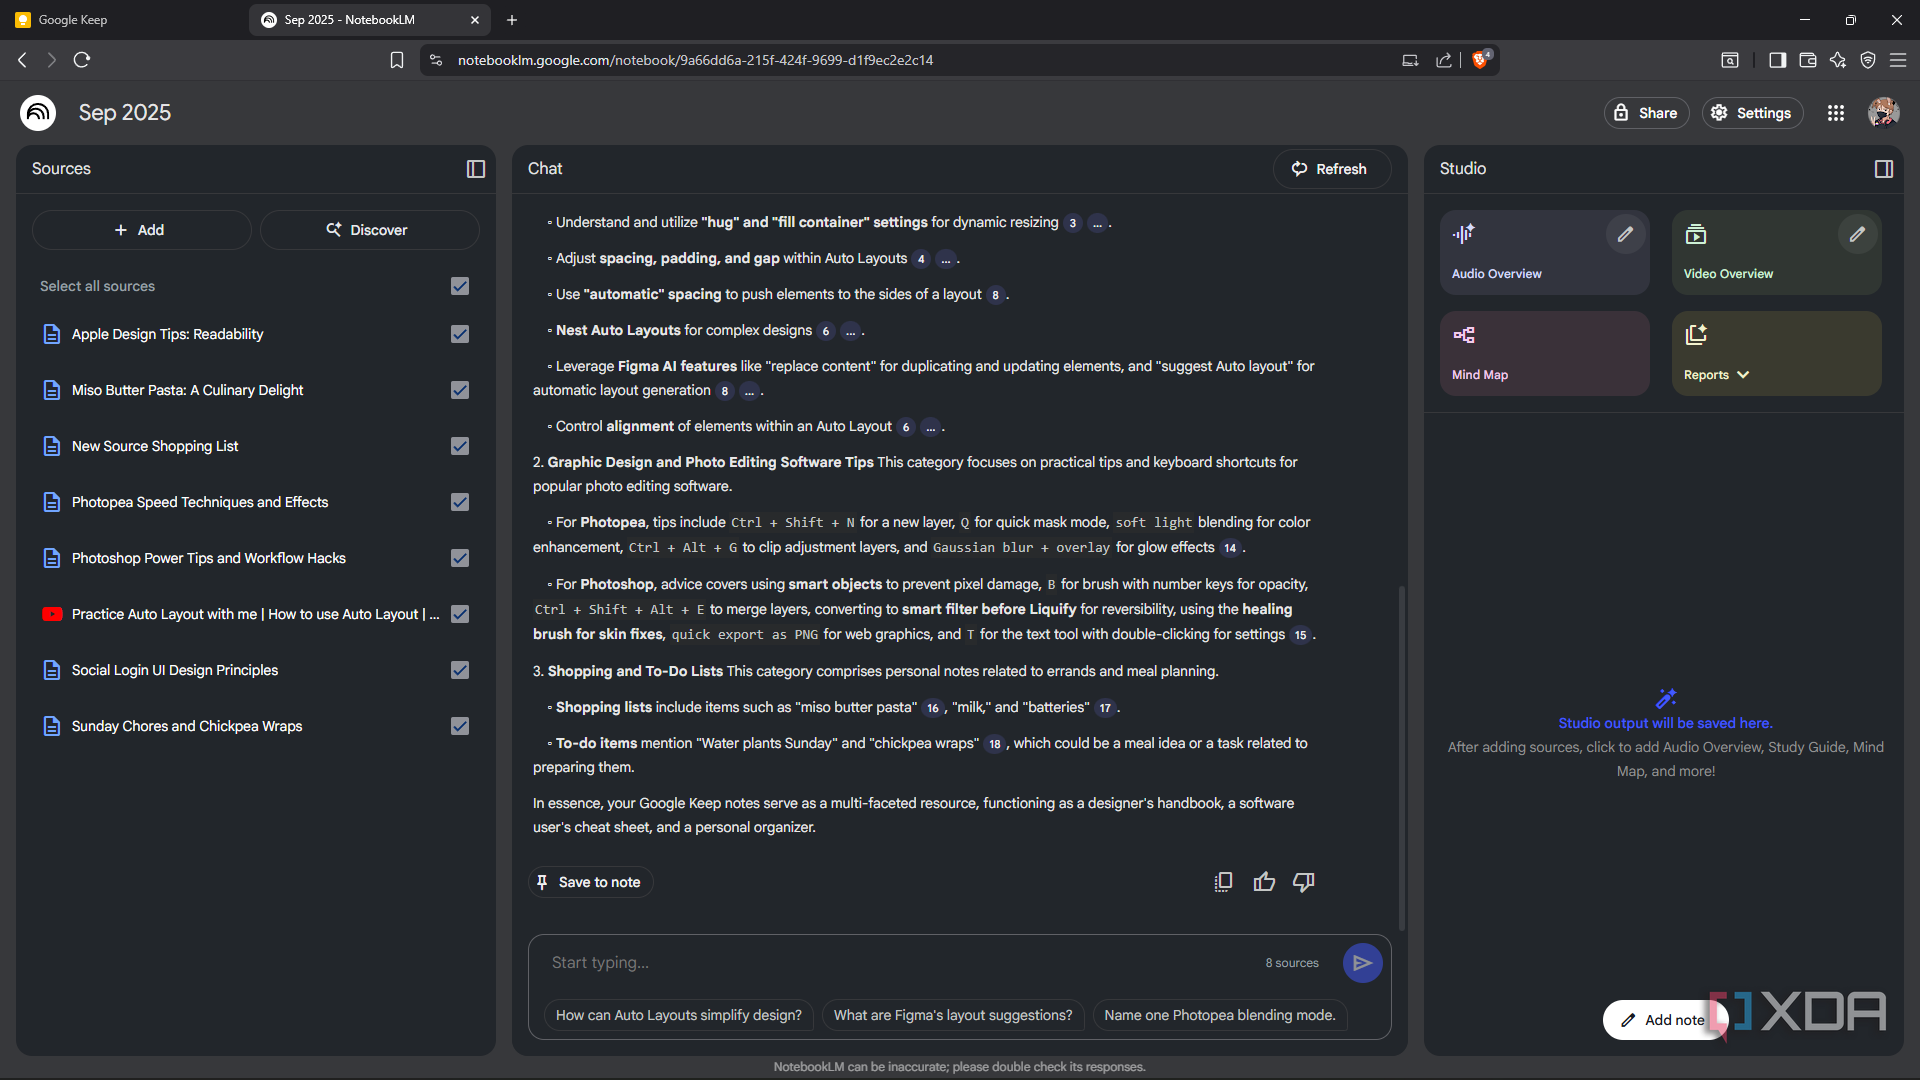Give thumbs down to response
Viewport: 1920px width, 1080px height.
point(1304,882)
